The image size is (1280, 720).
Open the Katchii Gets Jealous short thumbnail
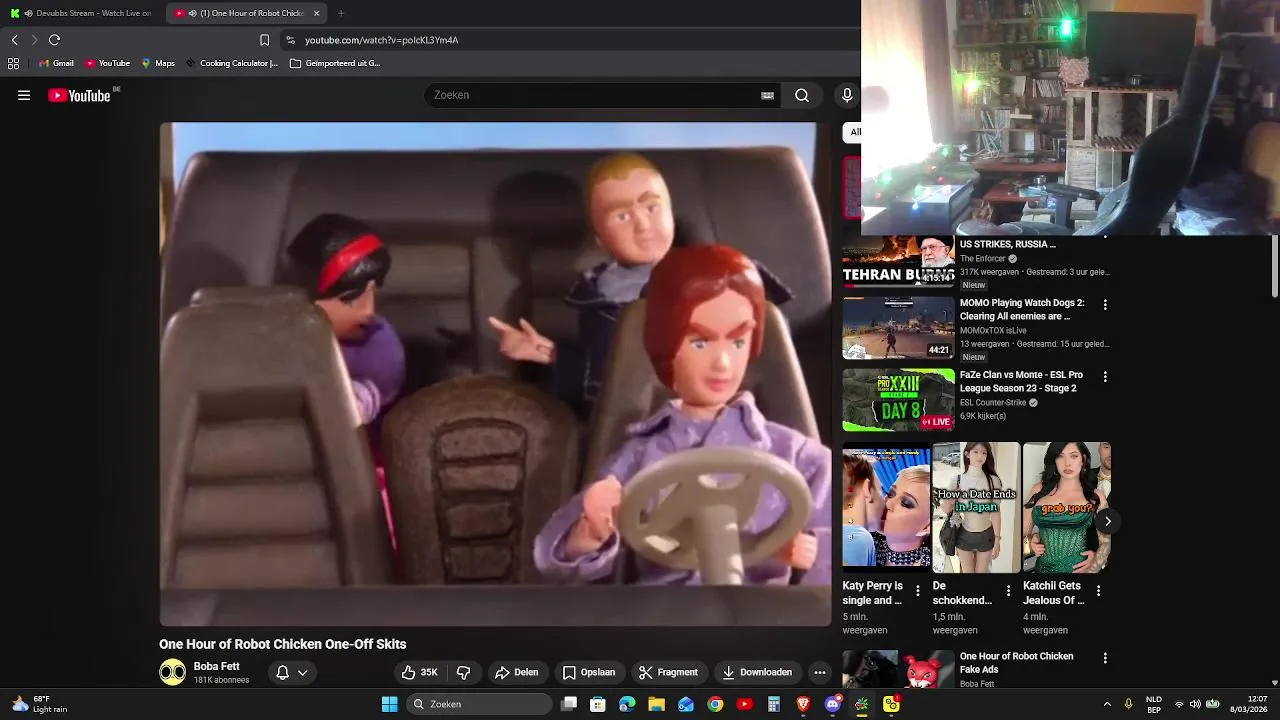[x=1066, y=508]
